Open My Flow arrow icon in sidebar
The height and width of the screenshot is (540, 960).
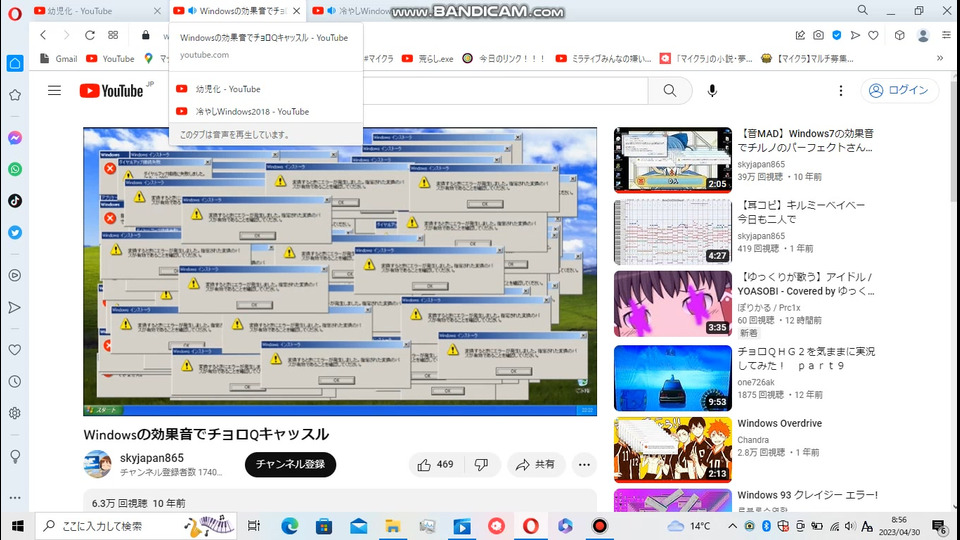[x=15, y=307]
